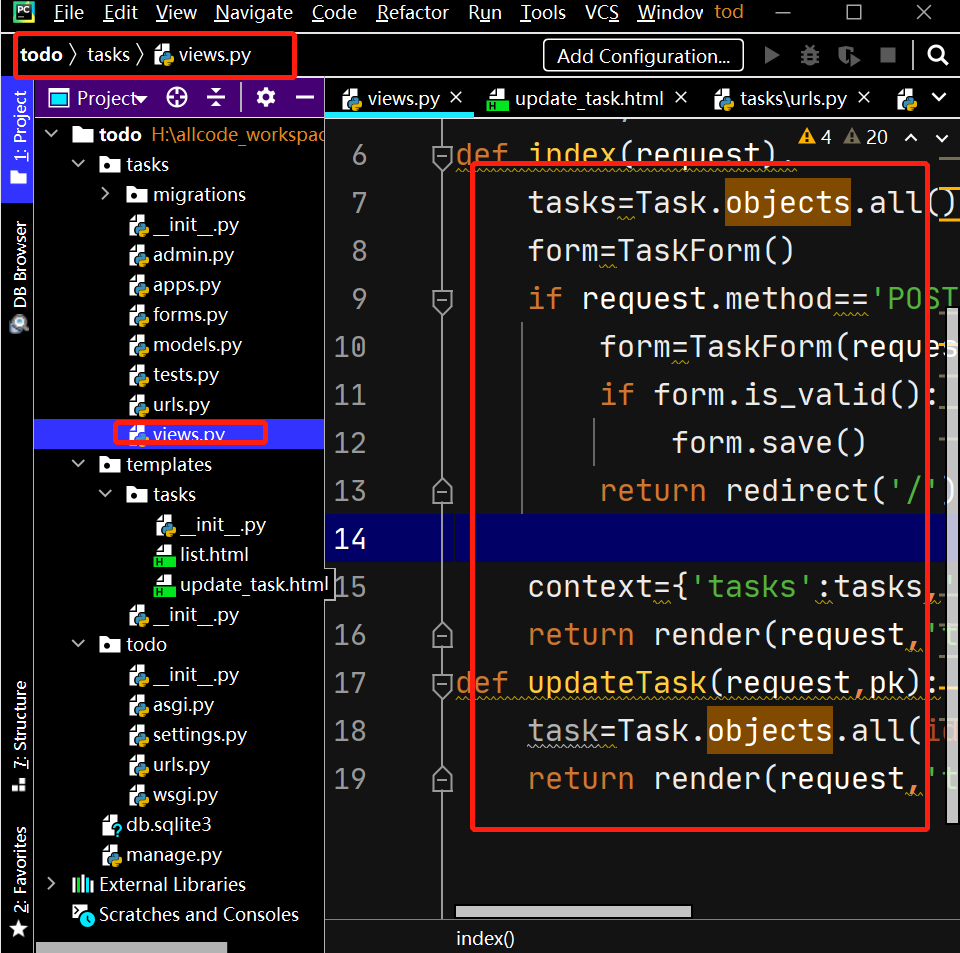Select Scratches and Consoles node

click(x=186, y=914)
